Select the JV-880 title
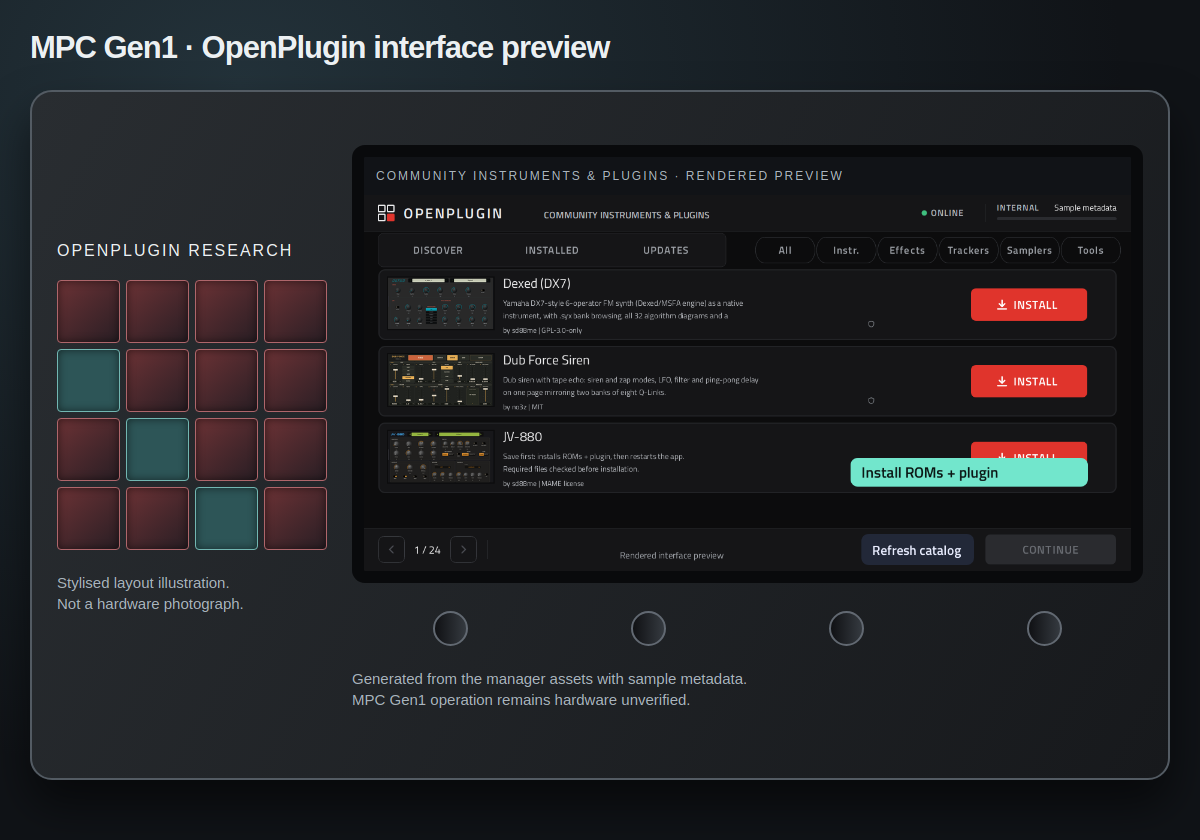Screen dimensions: 1200x840 [522, 437]
